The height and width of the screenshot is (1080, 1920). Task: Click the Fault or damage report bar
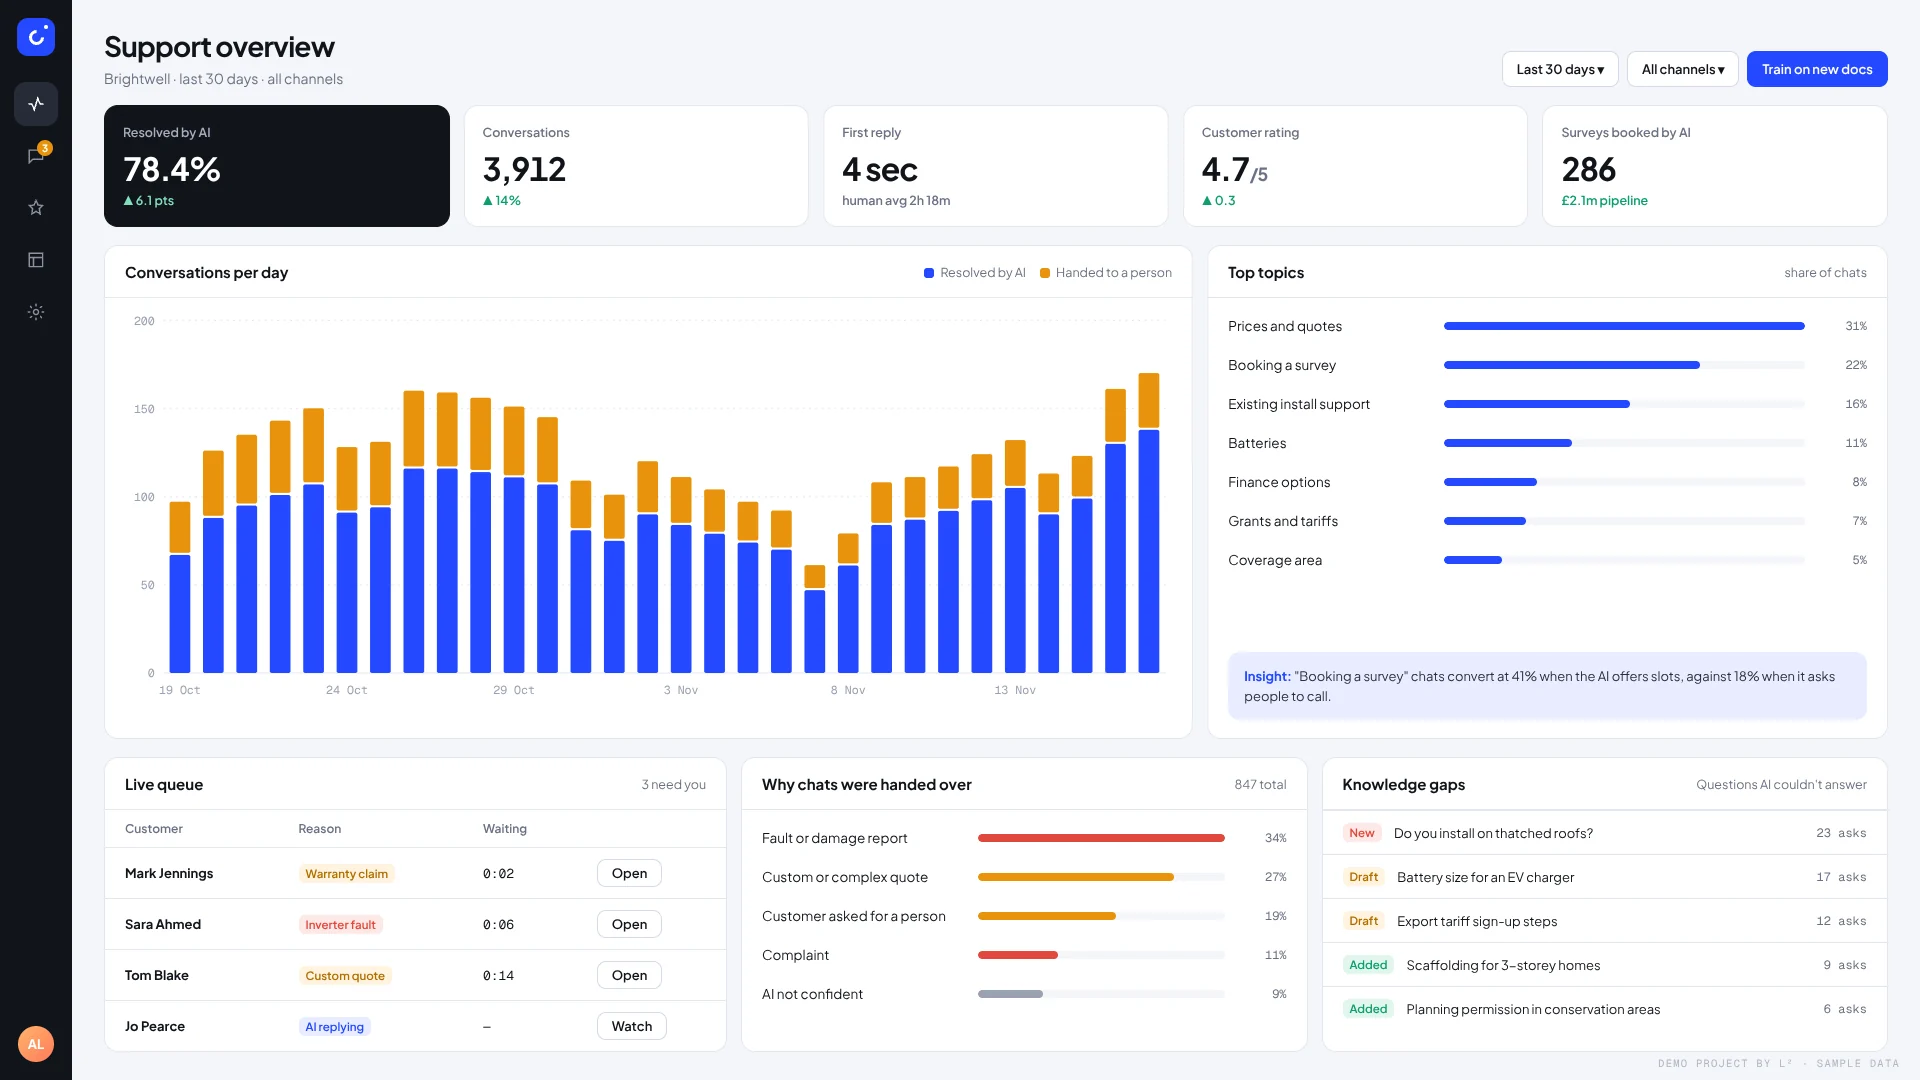[x=1101, y=838]
